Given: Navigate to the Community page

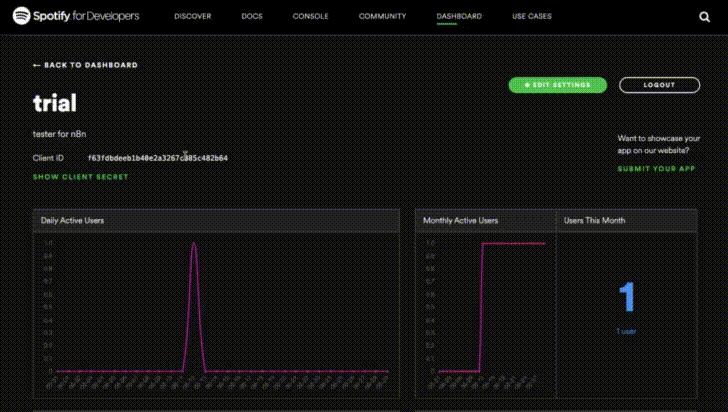Looking at the screenshot, I should tap(382, 17).
